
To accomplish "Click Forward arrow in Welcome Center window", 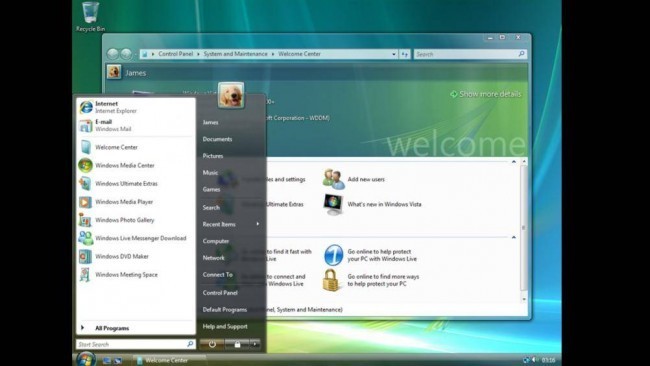I will tap(126, 54).
